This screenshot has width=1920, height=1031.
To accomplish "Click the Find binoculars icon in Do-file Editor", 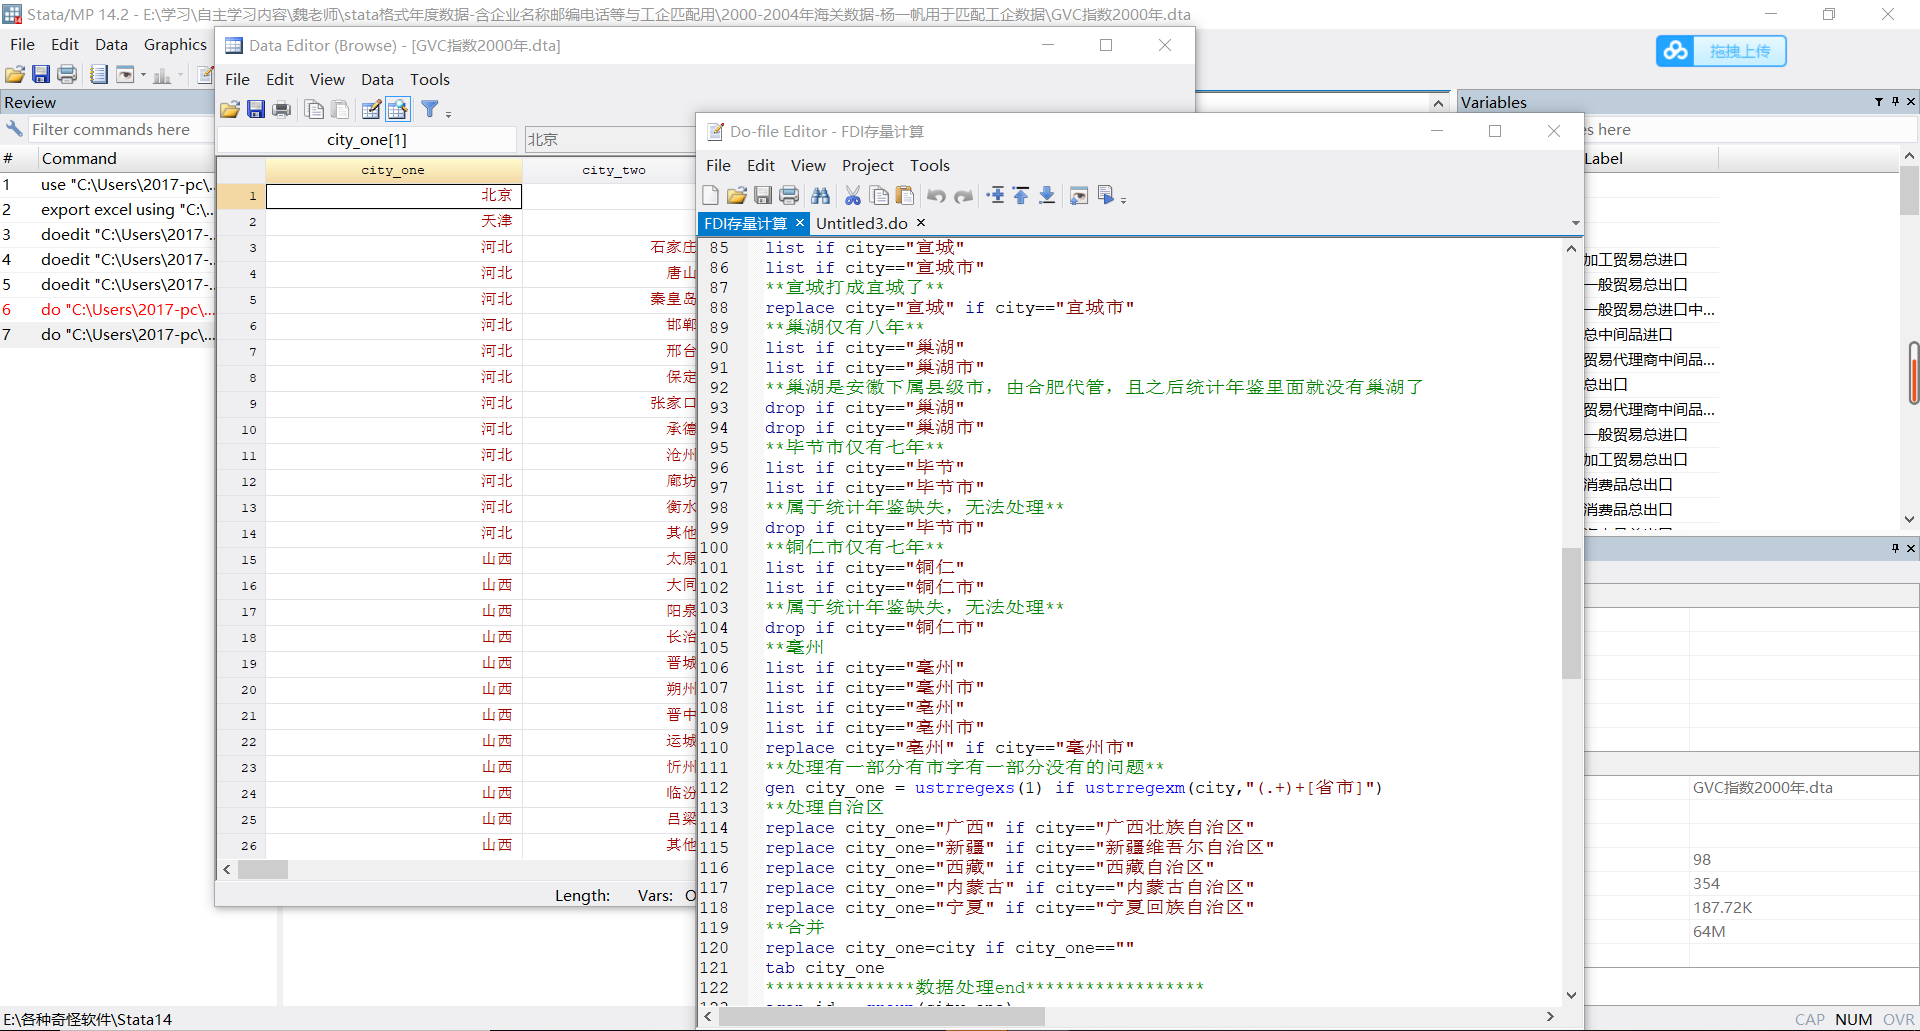I will click(820, 196).
